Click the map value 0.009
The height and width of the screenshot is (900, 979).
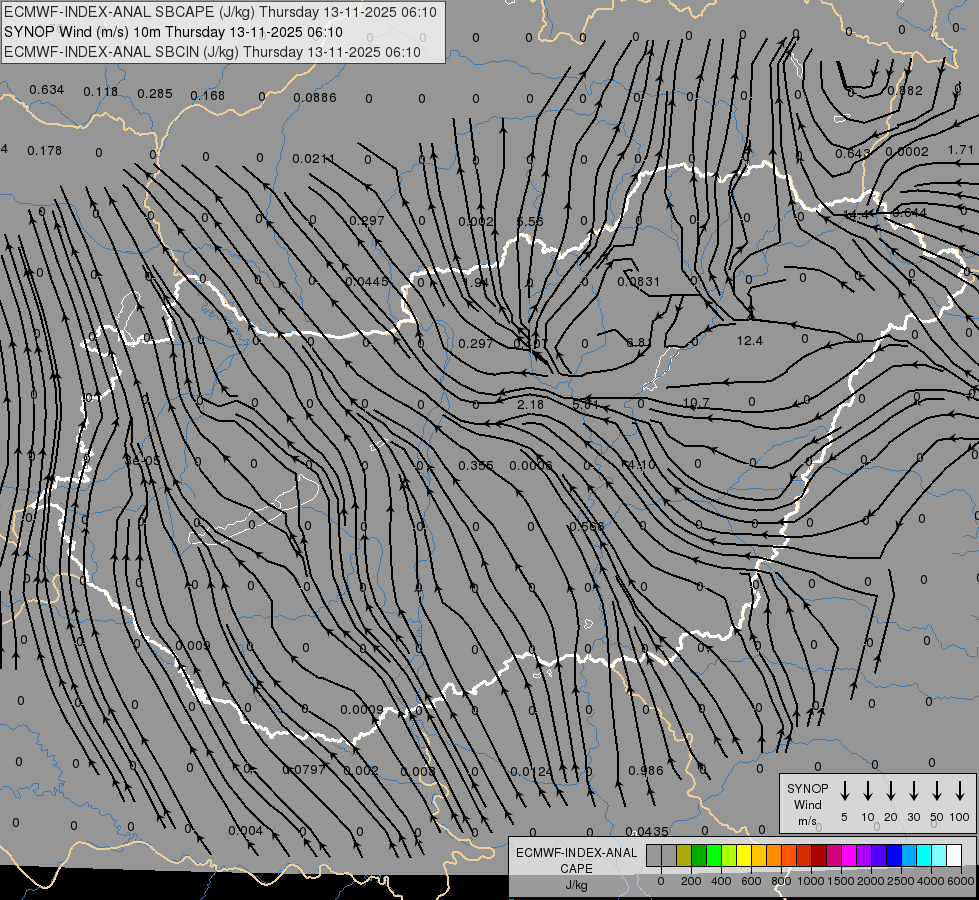[x=193, y=645]
